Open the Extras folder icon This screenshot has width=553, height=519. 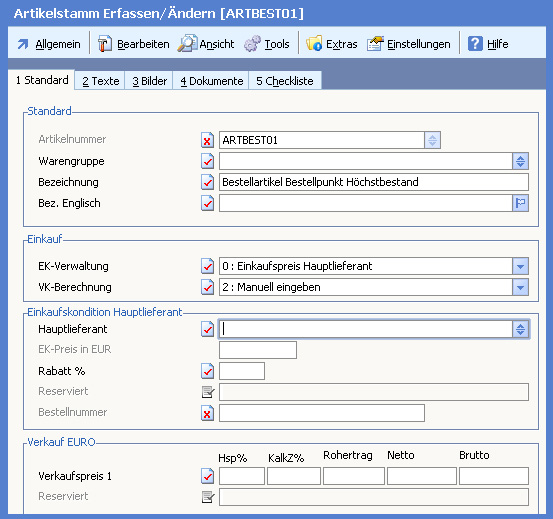coord(314,44)
